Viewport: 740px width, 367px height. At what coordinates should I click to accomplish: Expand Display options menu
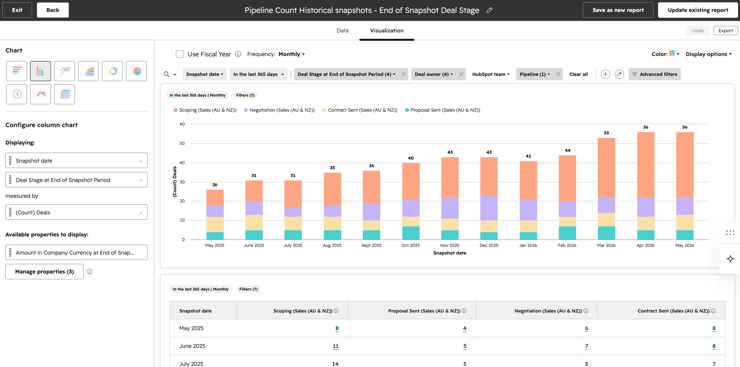click(x=708, y=54)
